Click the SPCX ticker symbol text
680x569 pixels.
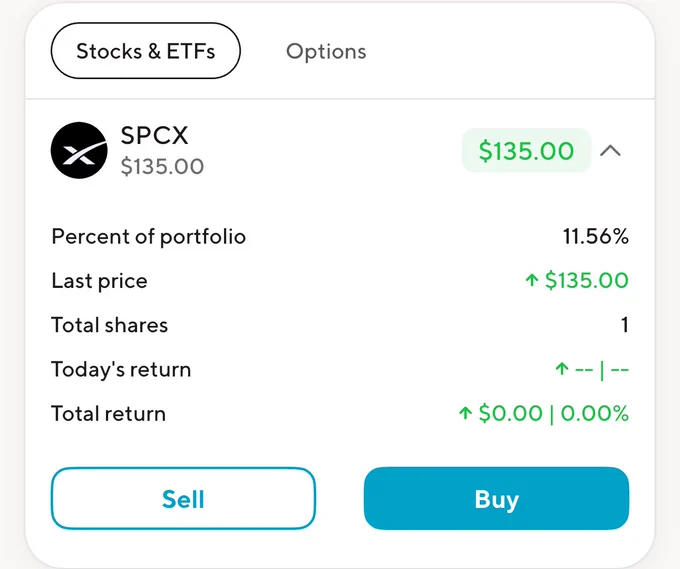point(154,135)
